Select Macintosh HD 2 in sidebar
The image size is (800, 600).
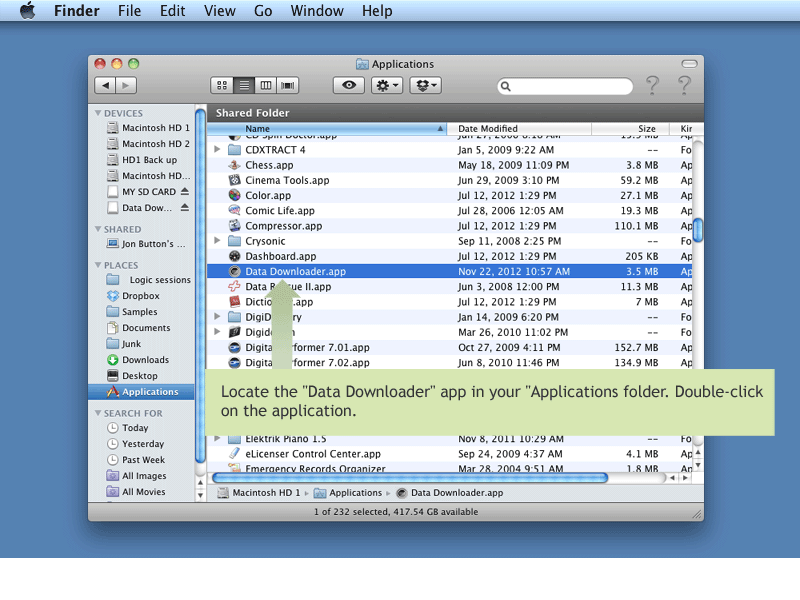click(148, 143)
